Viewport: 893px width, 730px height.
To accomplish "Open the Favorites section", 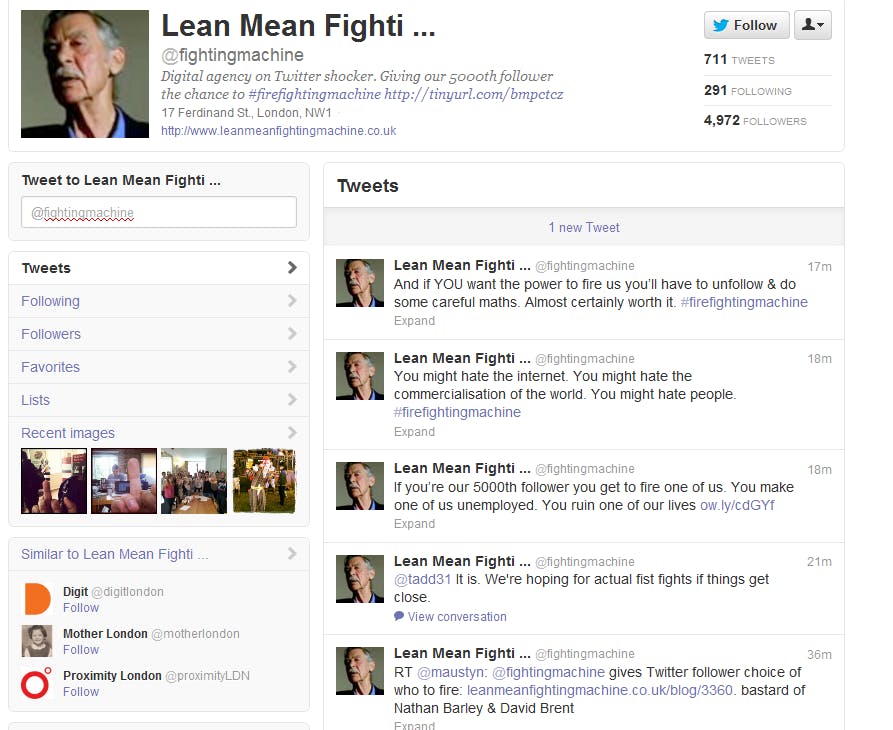I will coord(51,367).
